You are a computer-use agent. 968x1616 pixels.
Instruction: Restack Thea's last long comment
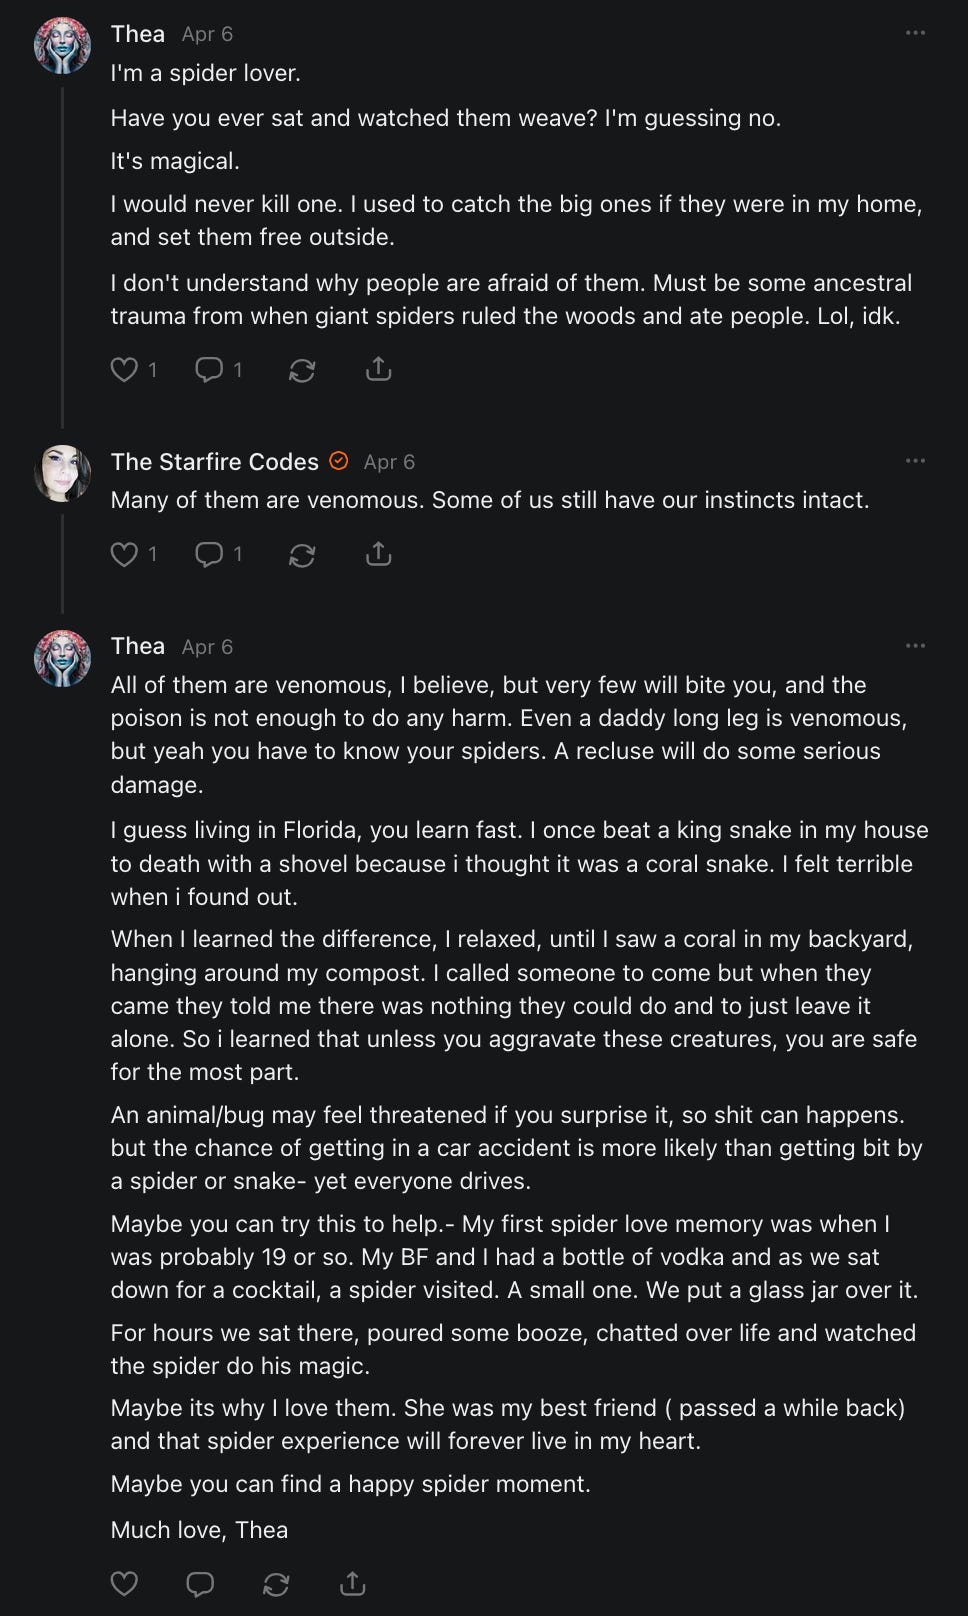276,1584
